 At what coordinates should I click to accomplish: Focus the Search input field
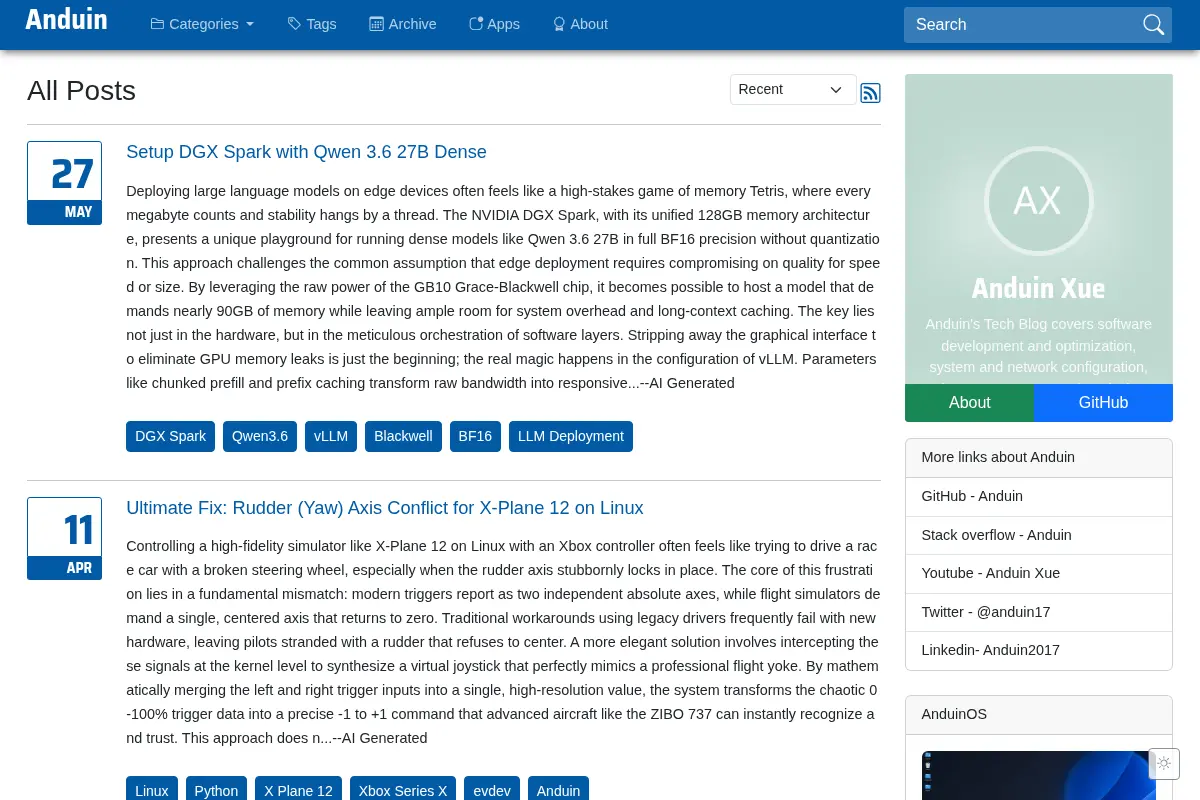pyautogui.click(x=1022, y=25)
